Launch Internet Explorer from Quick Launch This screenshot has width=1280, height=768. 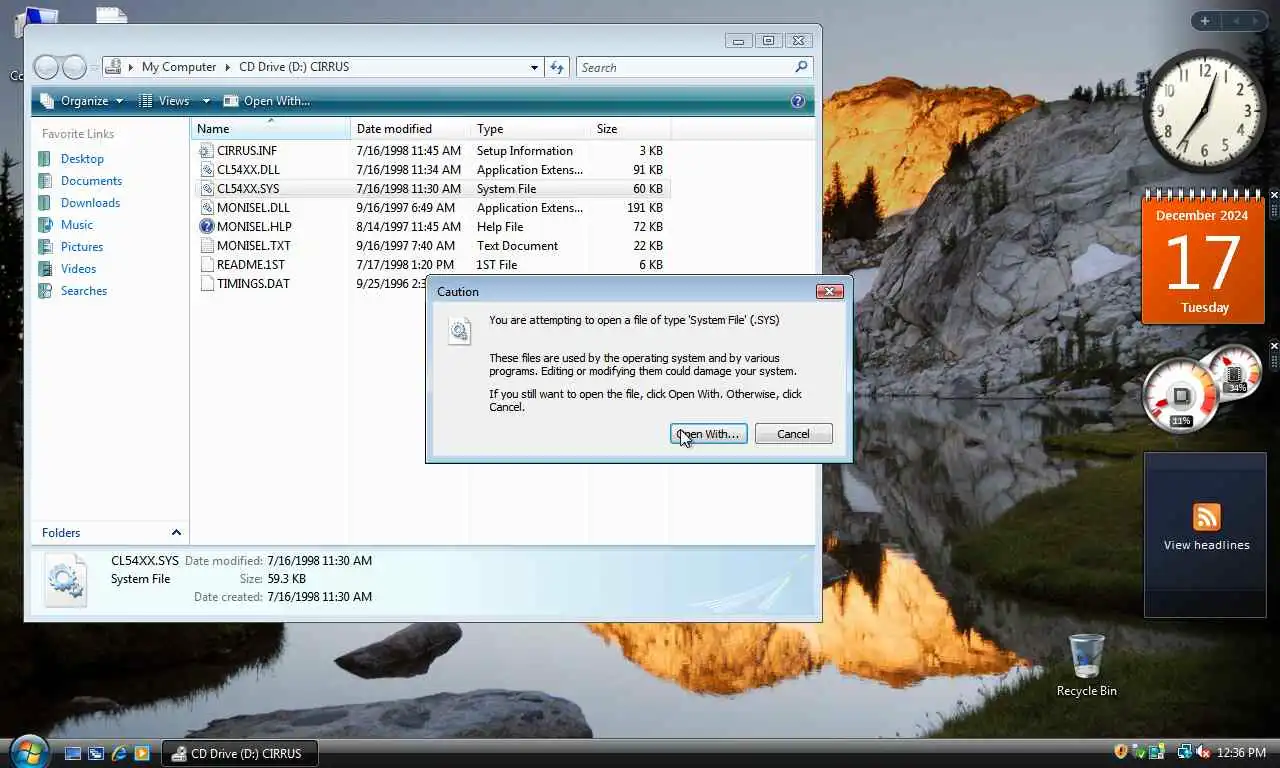point(119,753)
